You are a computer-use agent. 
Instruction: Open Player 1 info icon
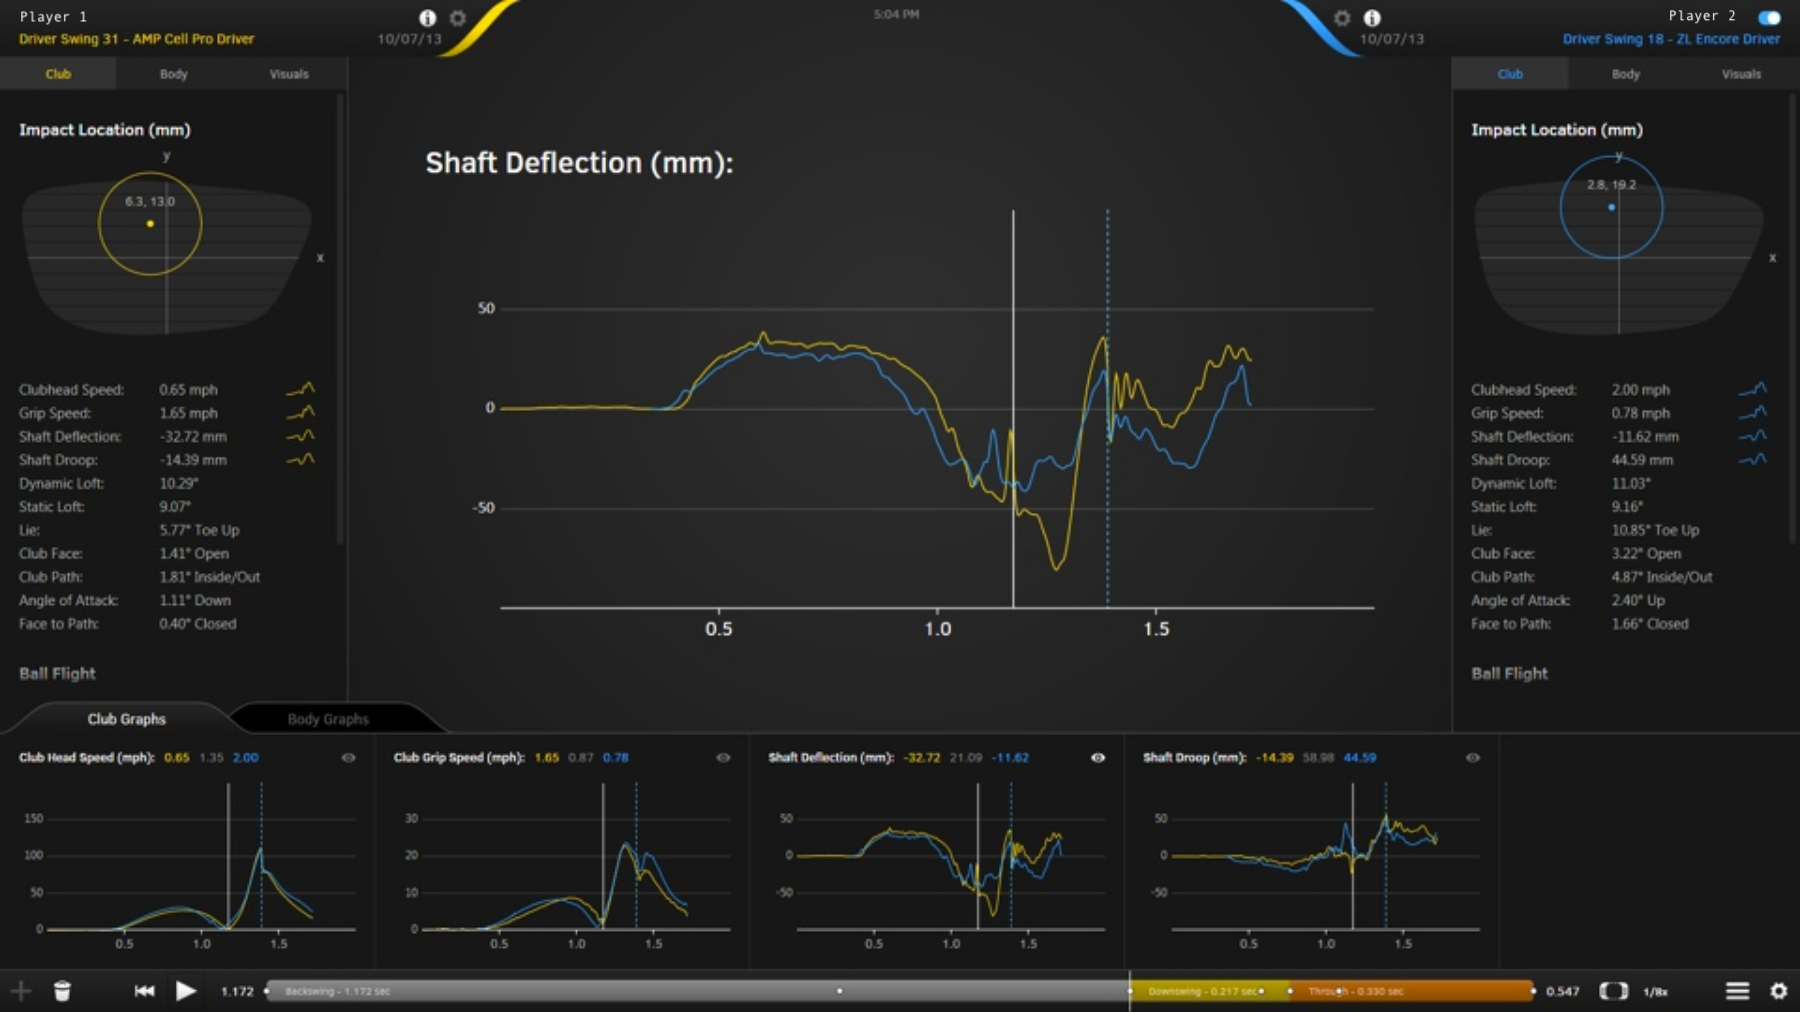pos(427,18)
